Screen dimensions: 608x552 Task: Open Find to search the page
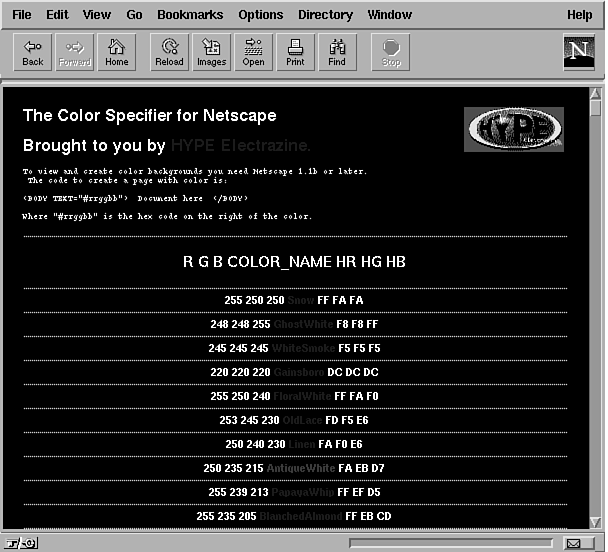[x=337, y=52]
